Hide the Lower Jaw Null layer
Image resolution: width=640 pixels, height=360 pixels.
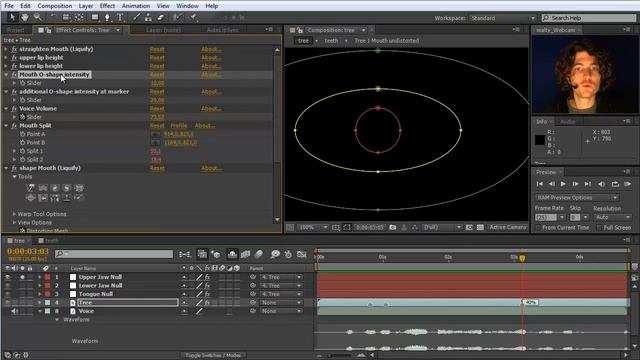tap(8, 286)
